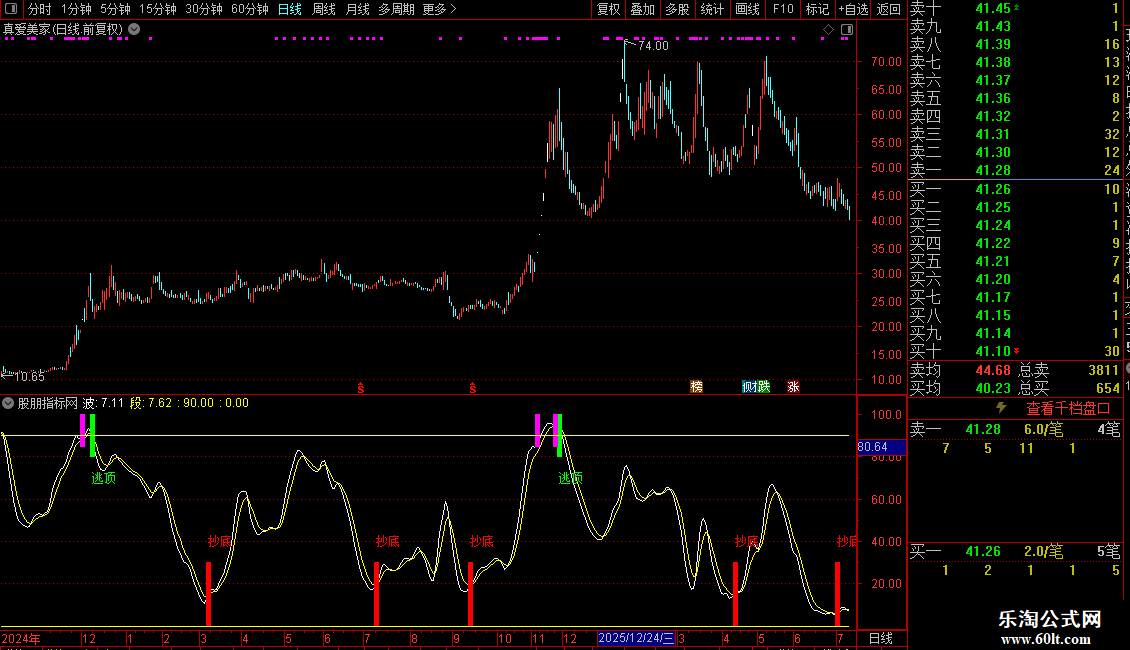
Task: Open the 统计 statistics tool
Action: [x=712, y=9]
